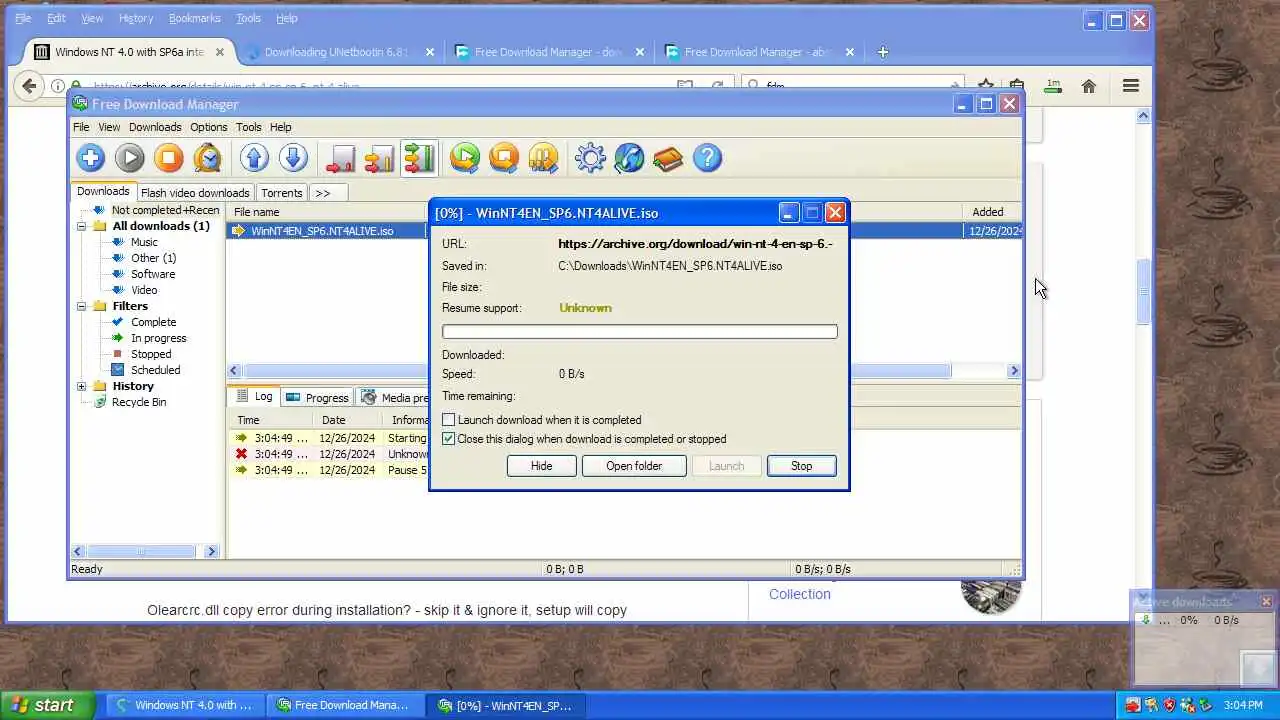Click the Stop button in the dialog
This screenshot has width=1280, height=720.
[801, 466]
